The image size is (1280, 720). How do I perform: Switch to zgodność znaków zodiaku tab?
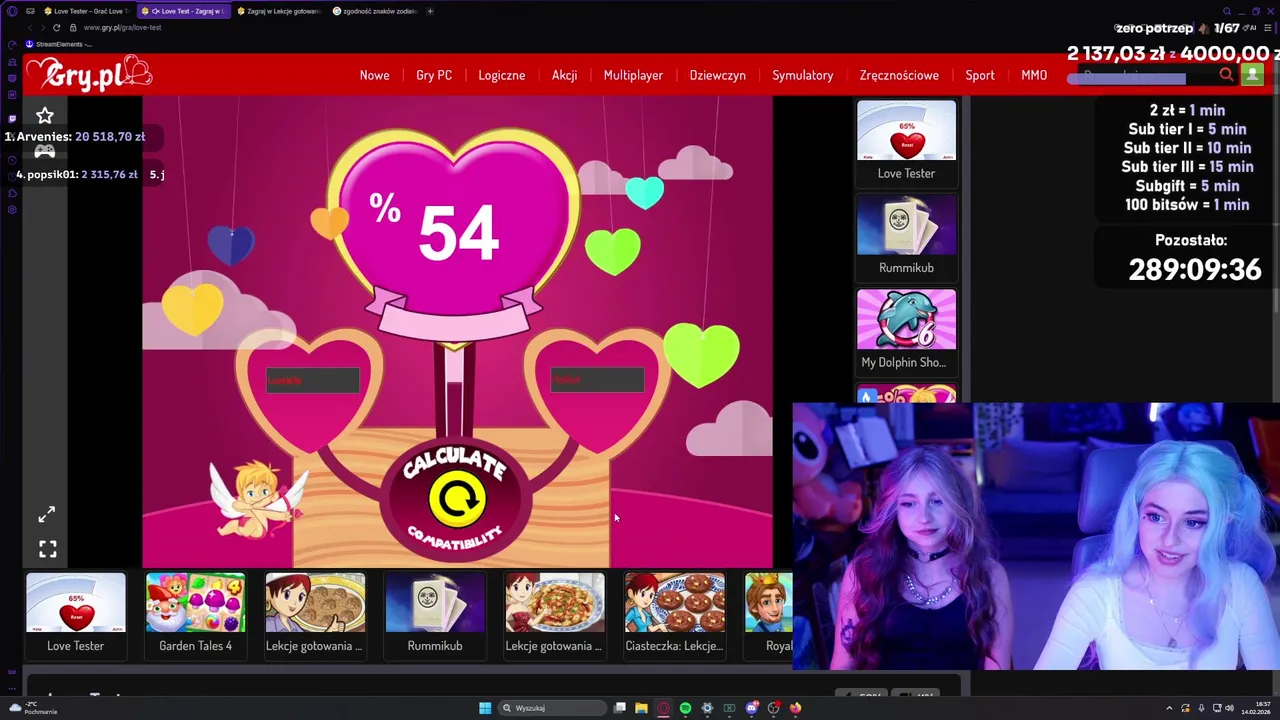375,11
